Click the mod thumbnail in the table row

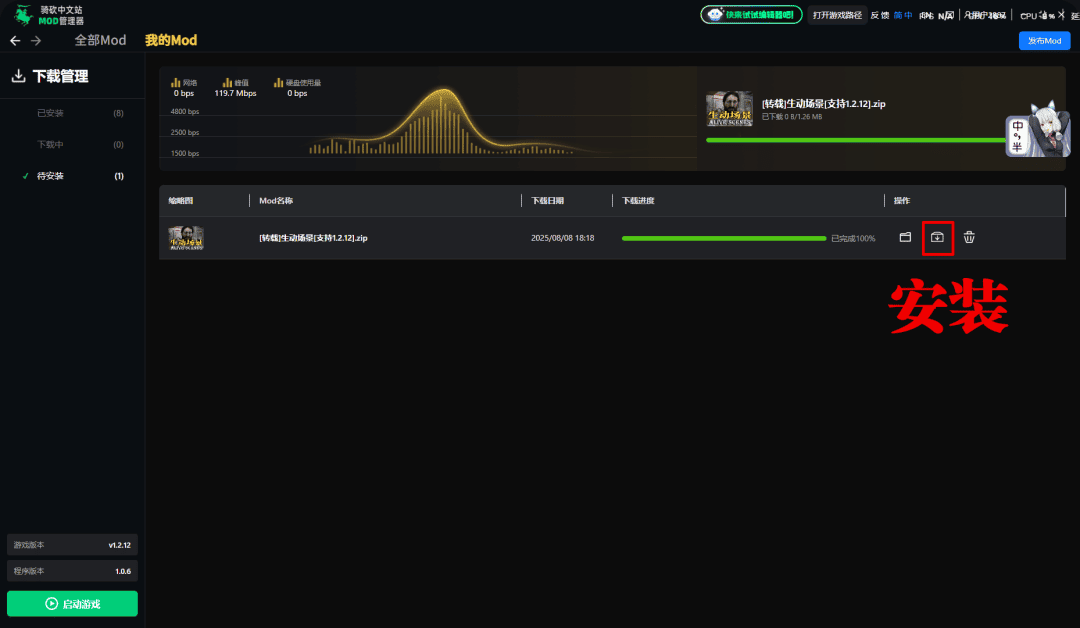coord(186,238)
